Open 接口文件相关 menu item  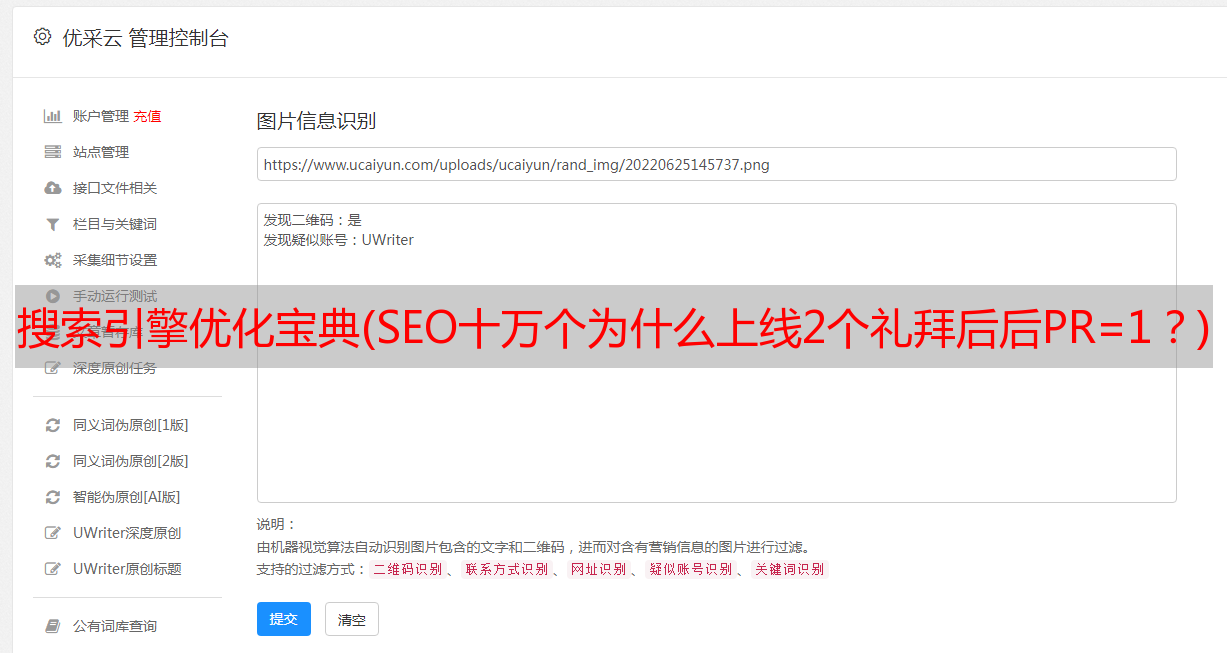point(115,188)
